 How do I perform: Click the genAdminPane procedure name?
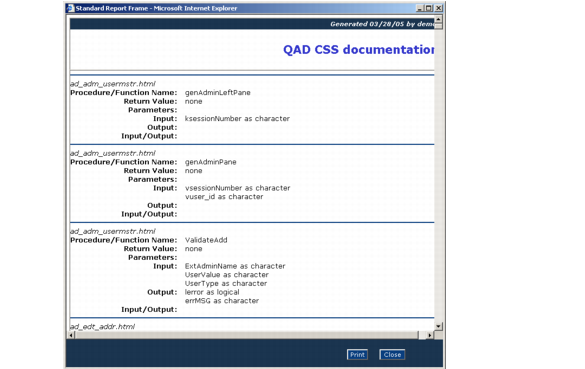tap(210, 162)
